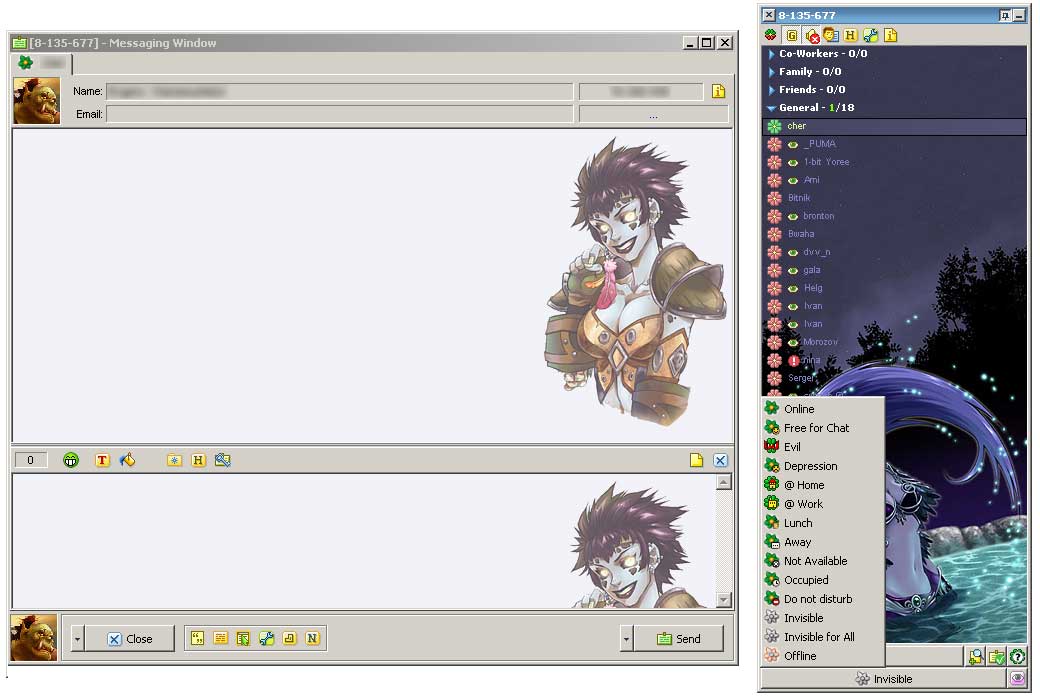Toggle the group view G button
1040x697 pixels.
[792, 36]
